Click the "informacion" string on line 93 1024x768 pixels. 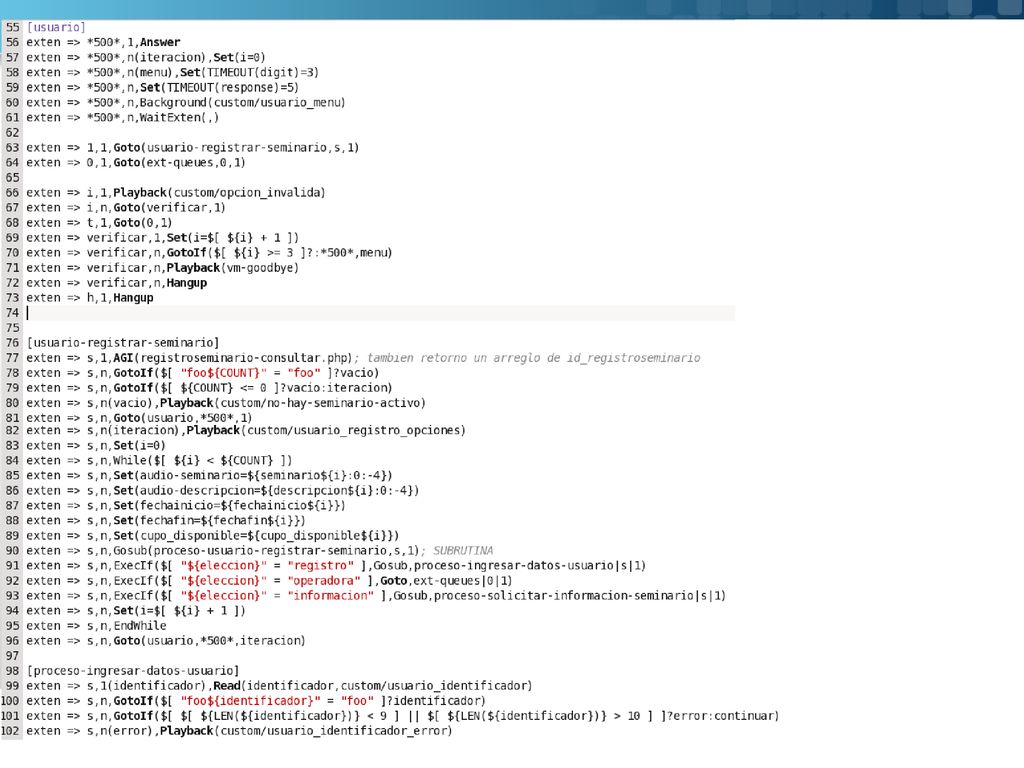[x=330, y=596]
